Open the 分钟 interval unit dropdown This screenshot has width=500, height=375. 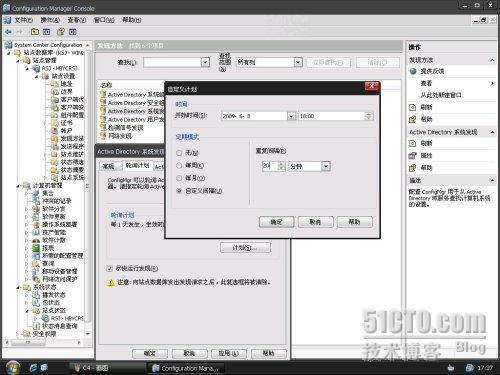pyautogui.click(x=326, y=166)
